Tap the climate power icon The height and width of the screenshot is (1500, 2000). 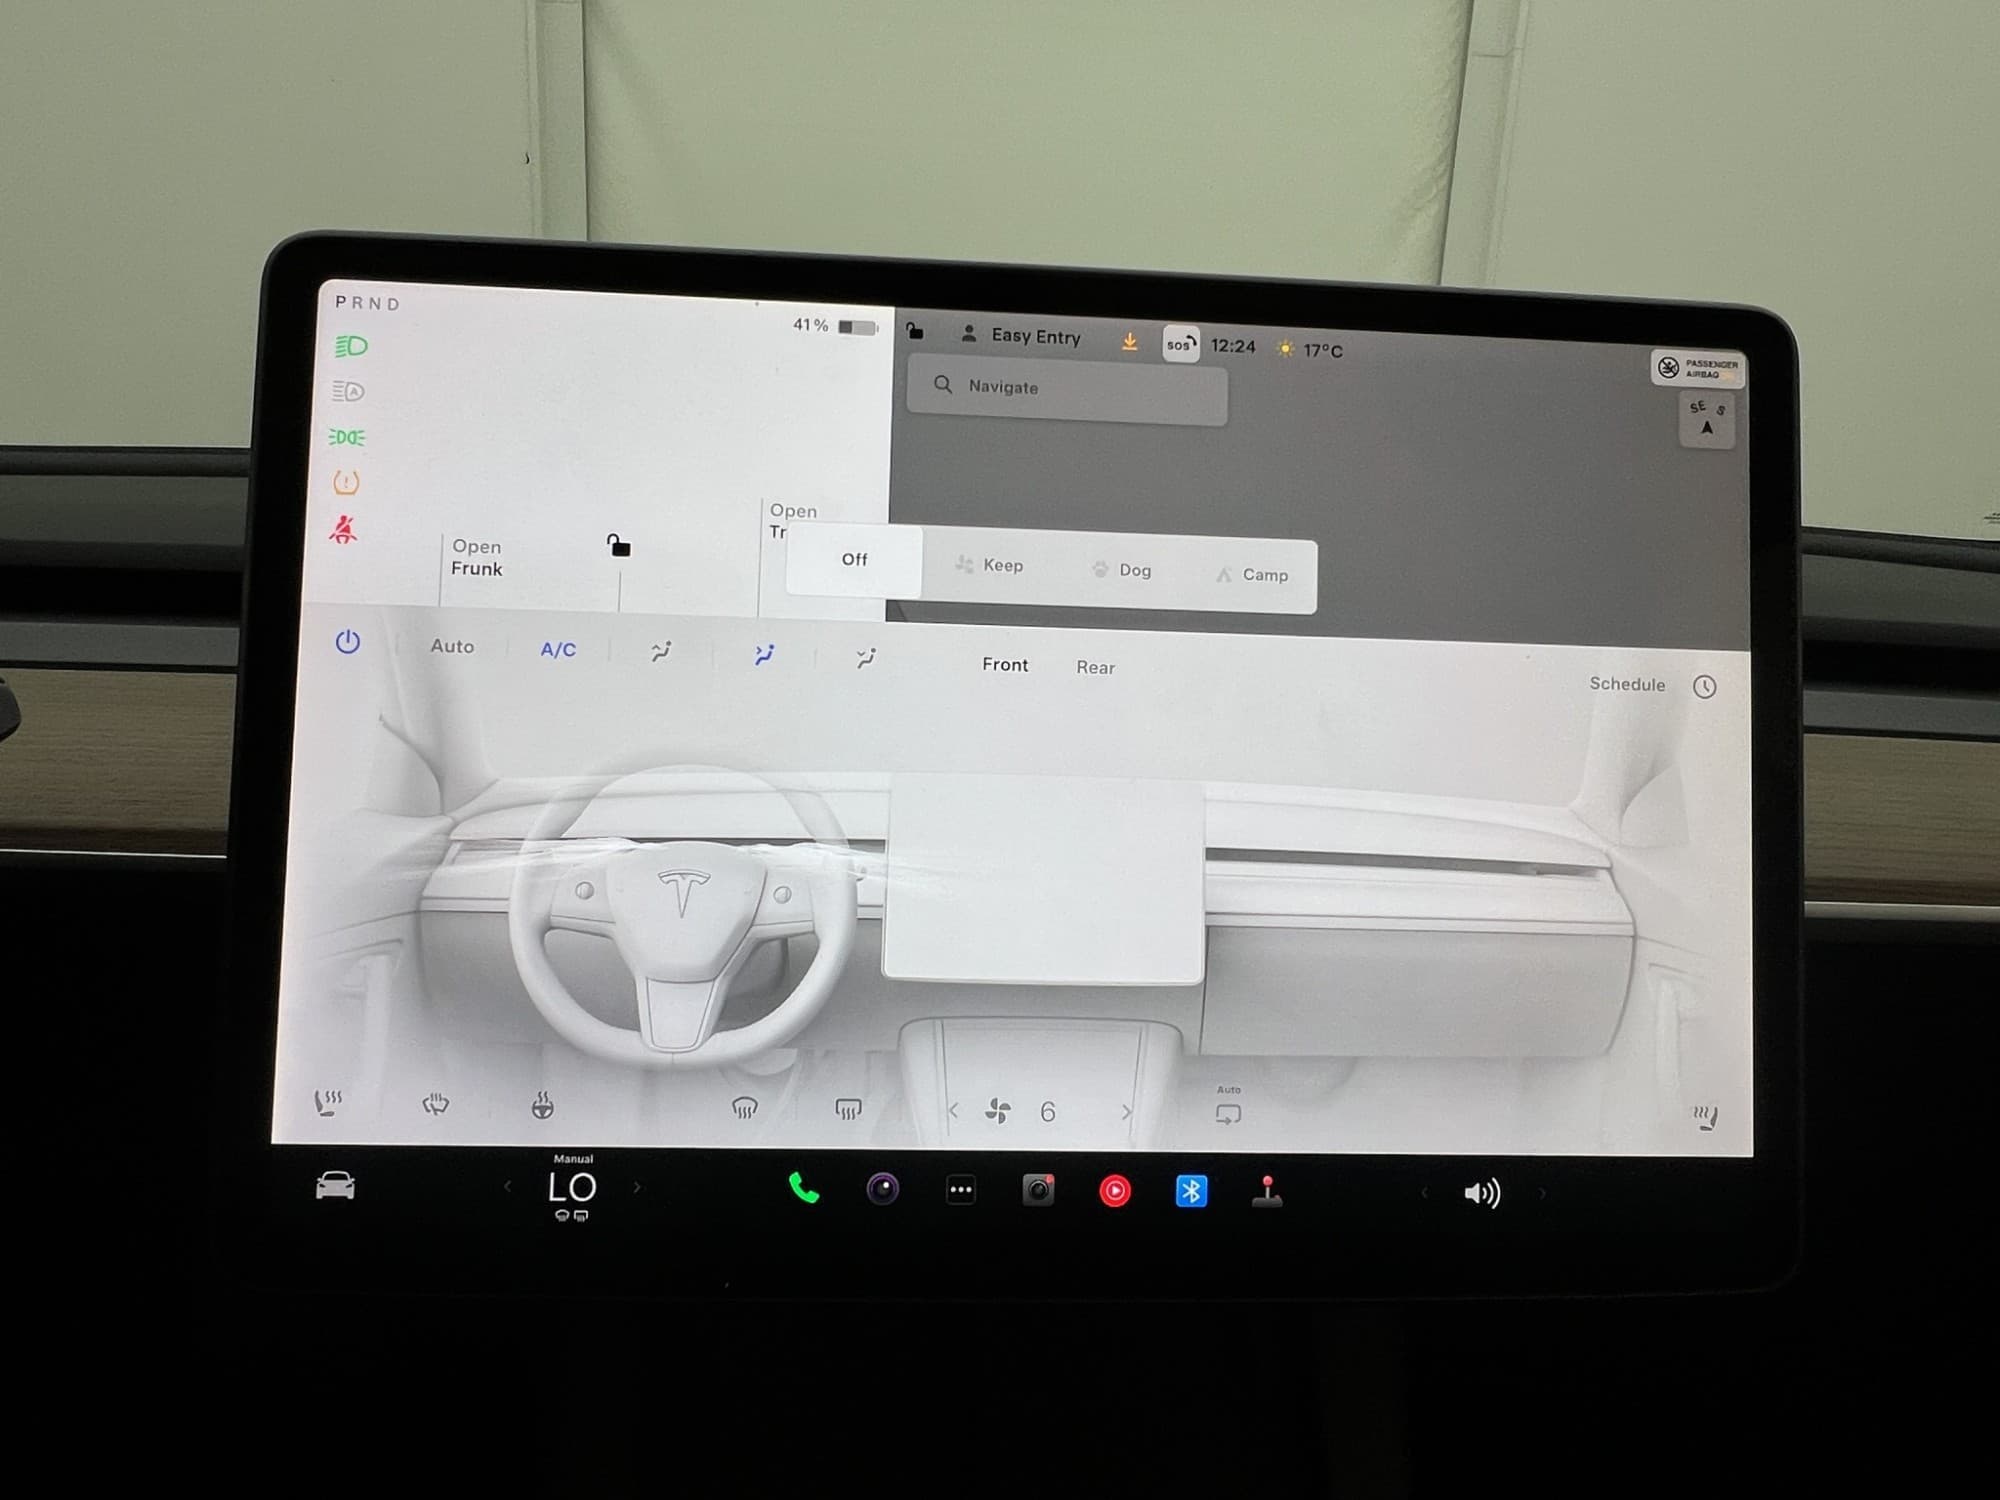[347, 642]
